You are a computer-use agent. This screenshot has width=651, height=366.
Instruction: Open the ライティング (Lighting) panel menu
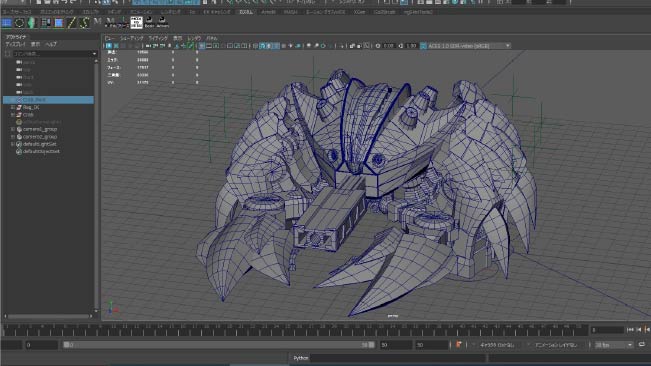158,38
